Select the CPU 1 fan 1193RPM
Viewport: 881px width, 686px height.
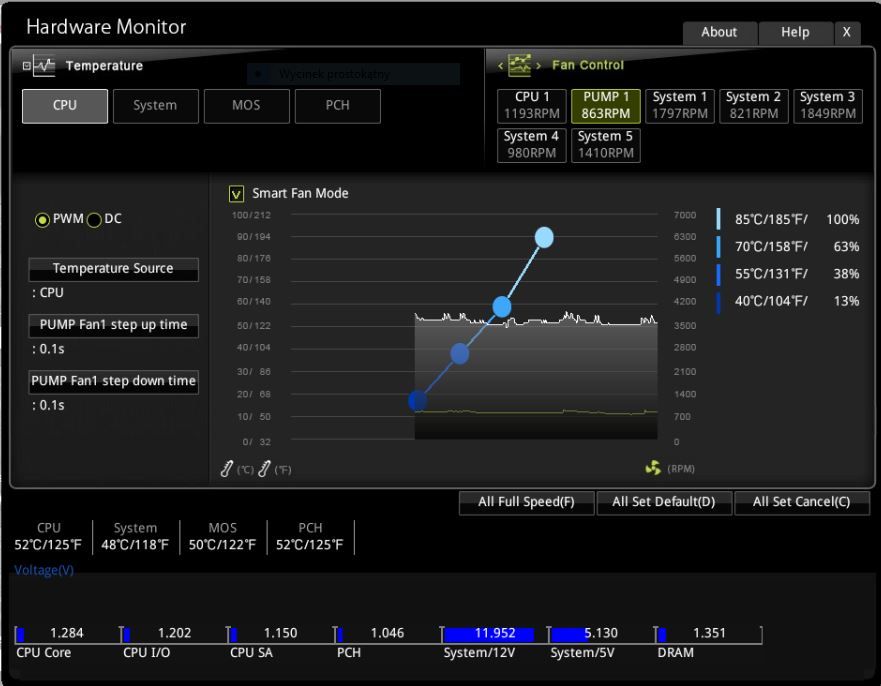532,106
